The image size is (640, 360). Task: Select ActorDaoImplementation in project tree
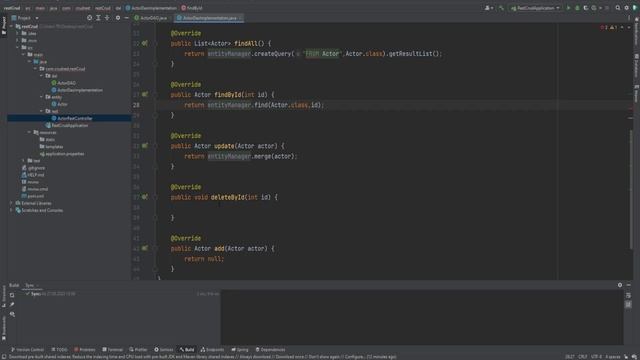click(77, 90)
